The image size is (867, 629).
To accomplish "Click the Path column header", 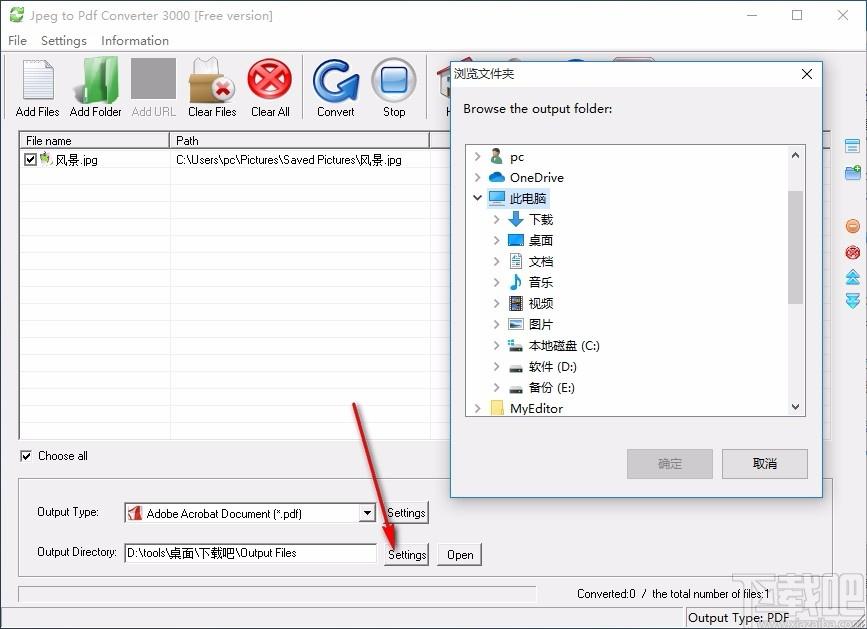I will point(299,140).
